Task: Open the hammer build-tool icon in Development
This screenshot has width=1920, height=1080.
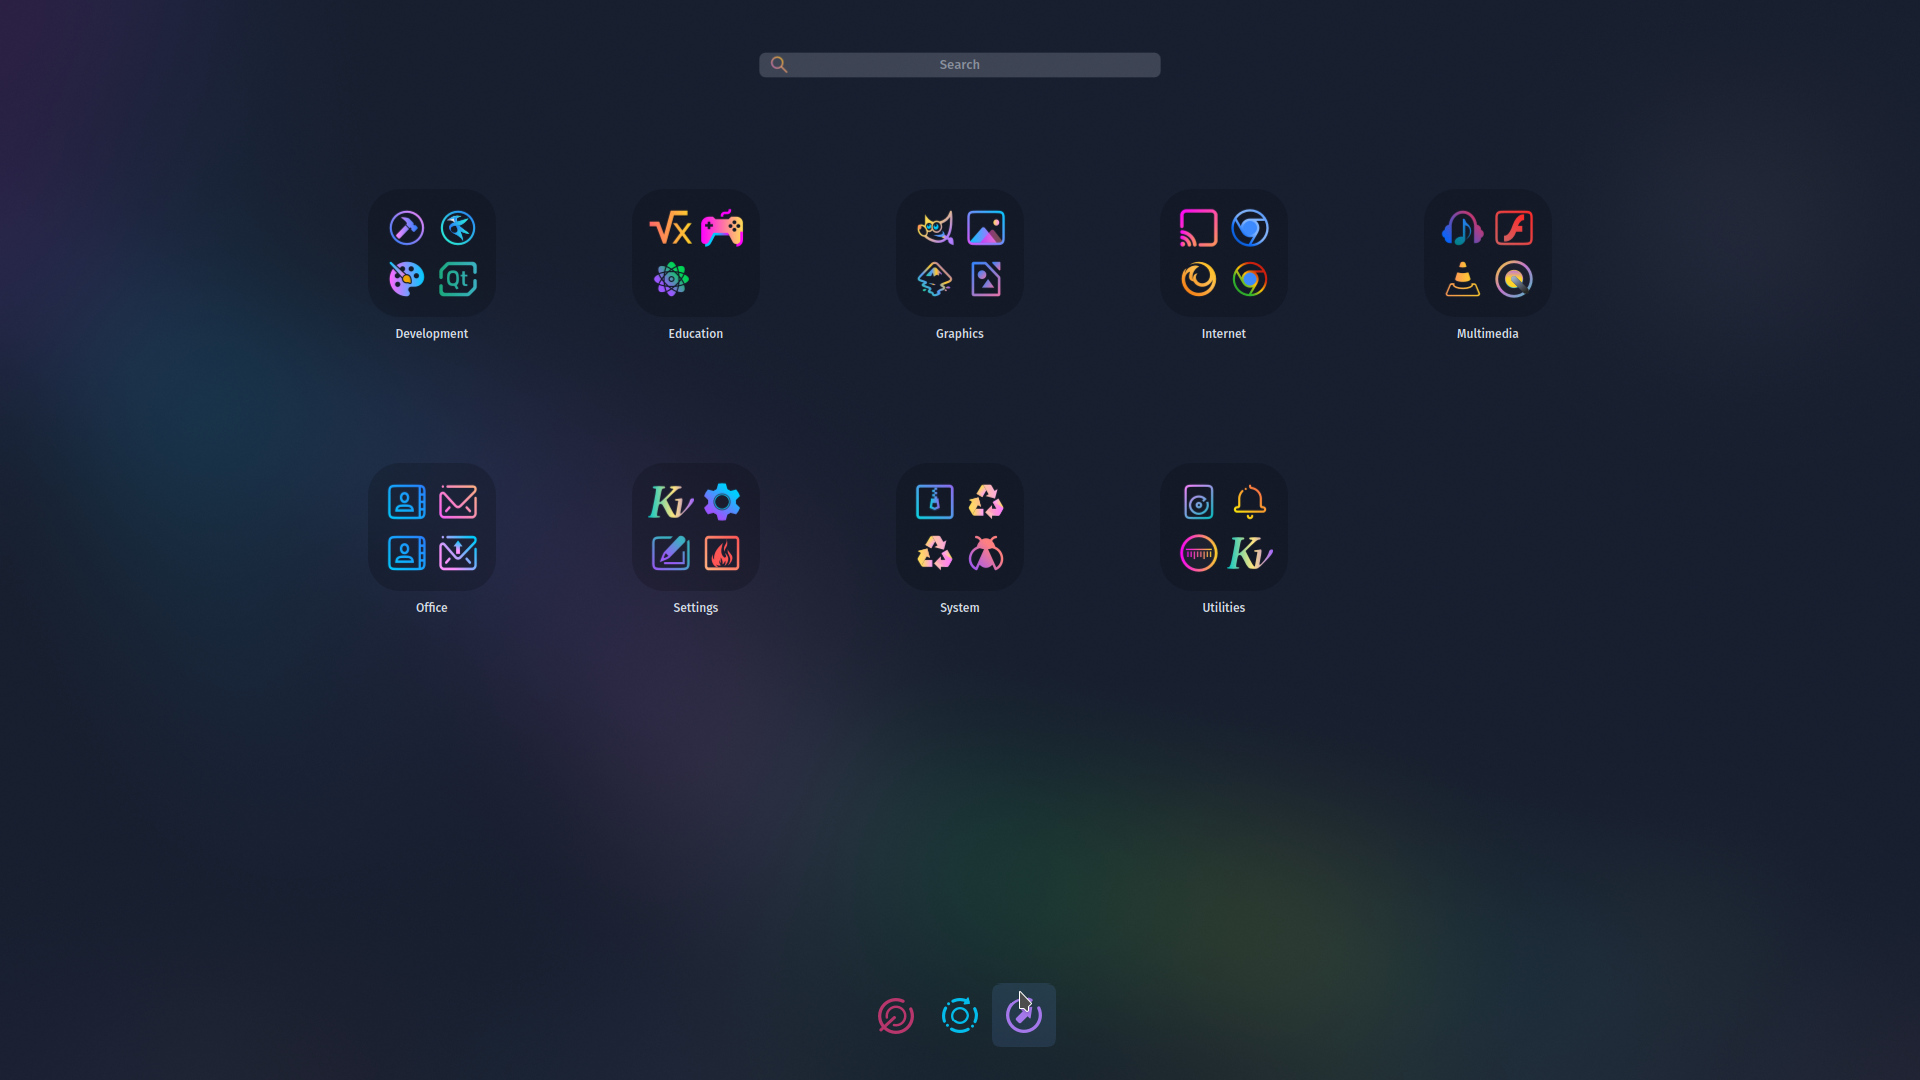Action: (406, 228)
